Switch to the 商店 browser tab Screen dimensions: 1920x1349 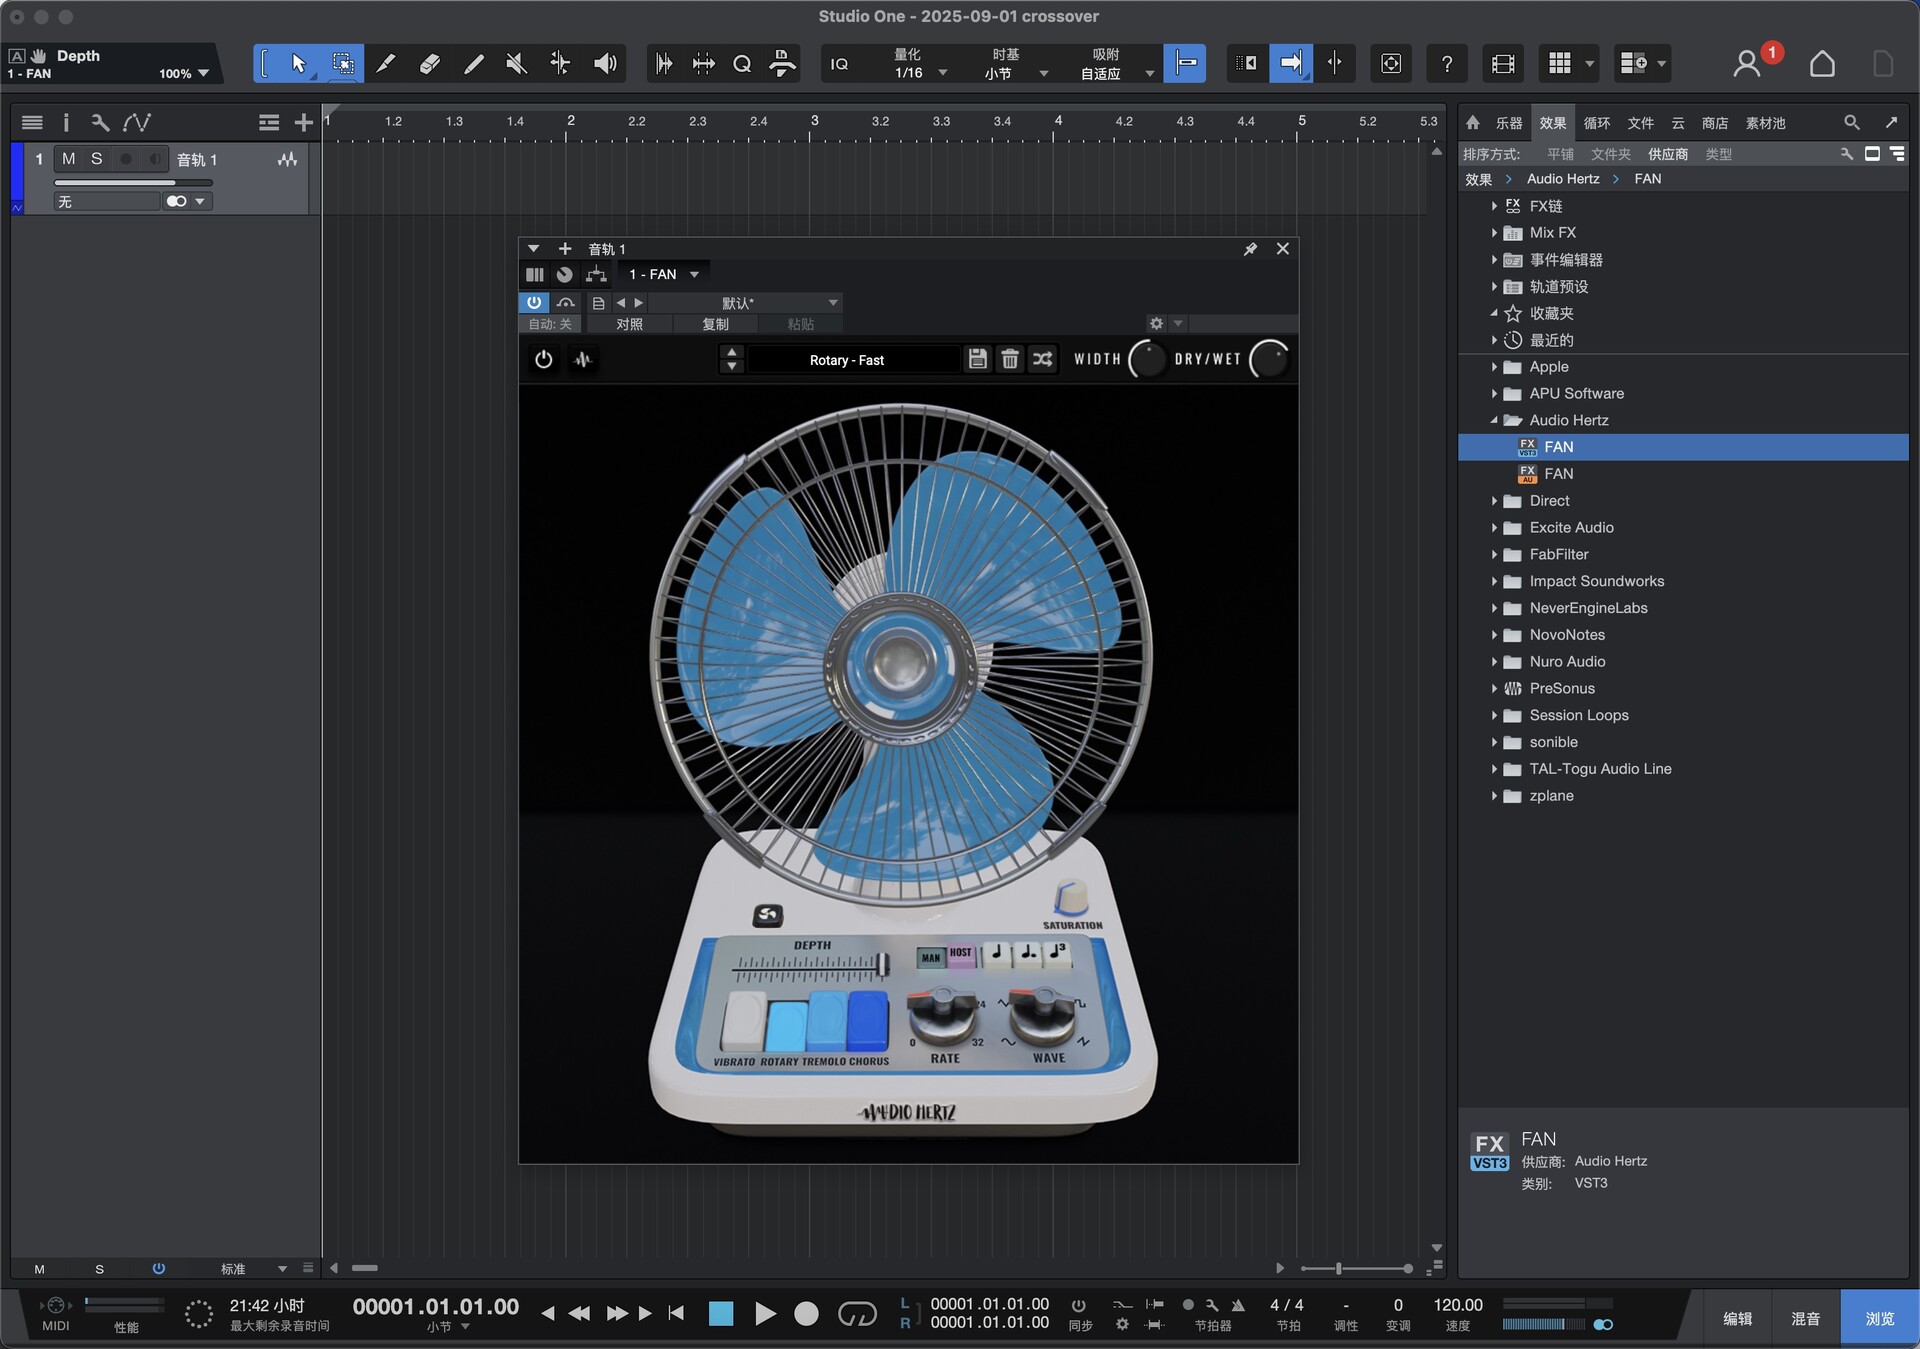1715,123
